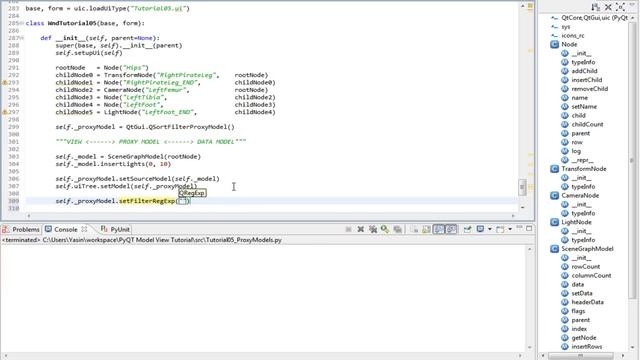
Task: Select the Console tab
Action: [x=61, y=229]
